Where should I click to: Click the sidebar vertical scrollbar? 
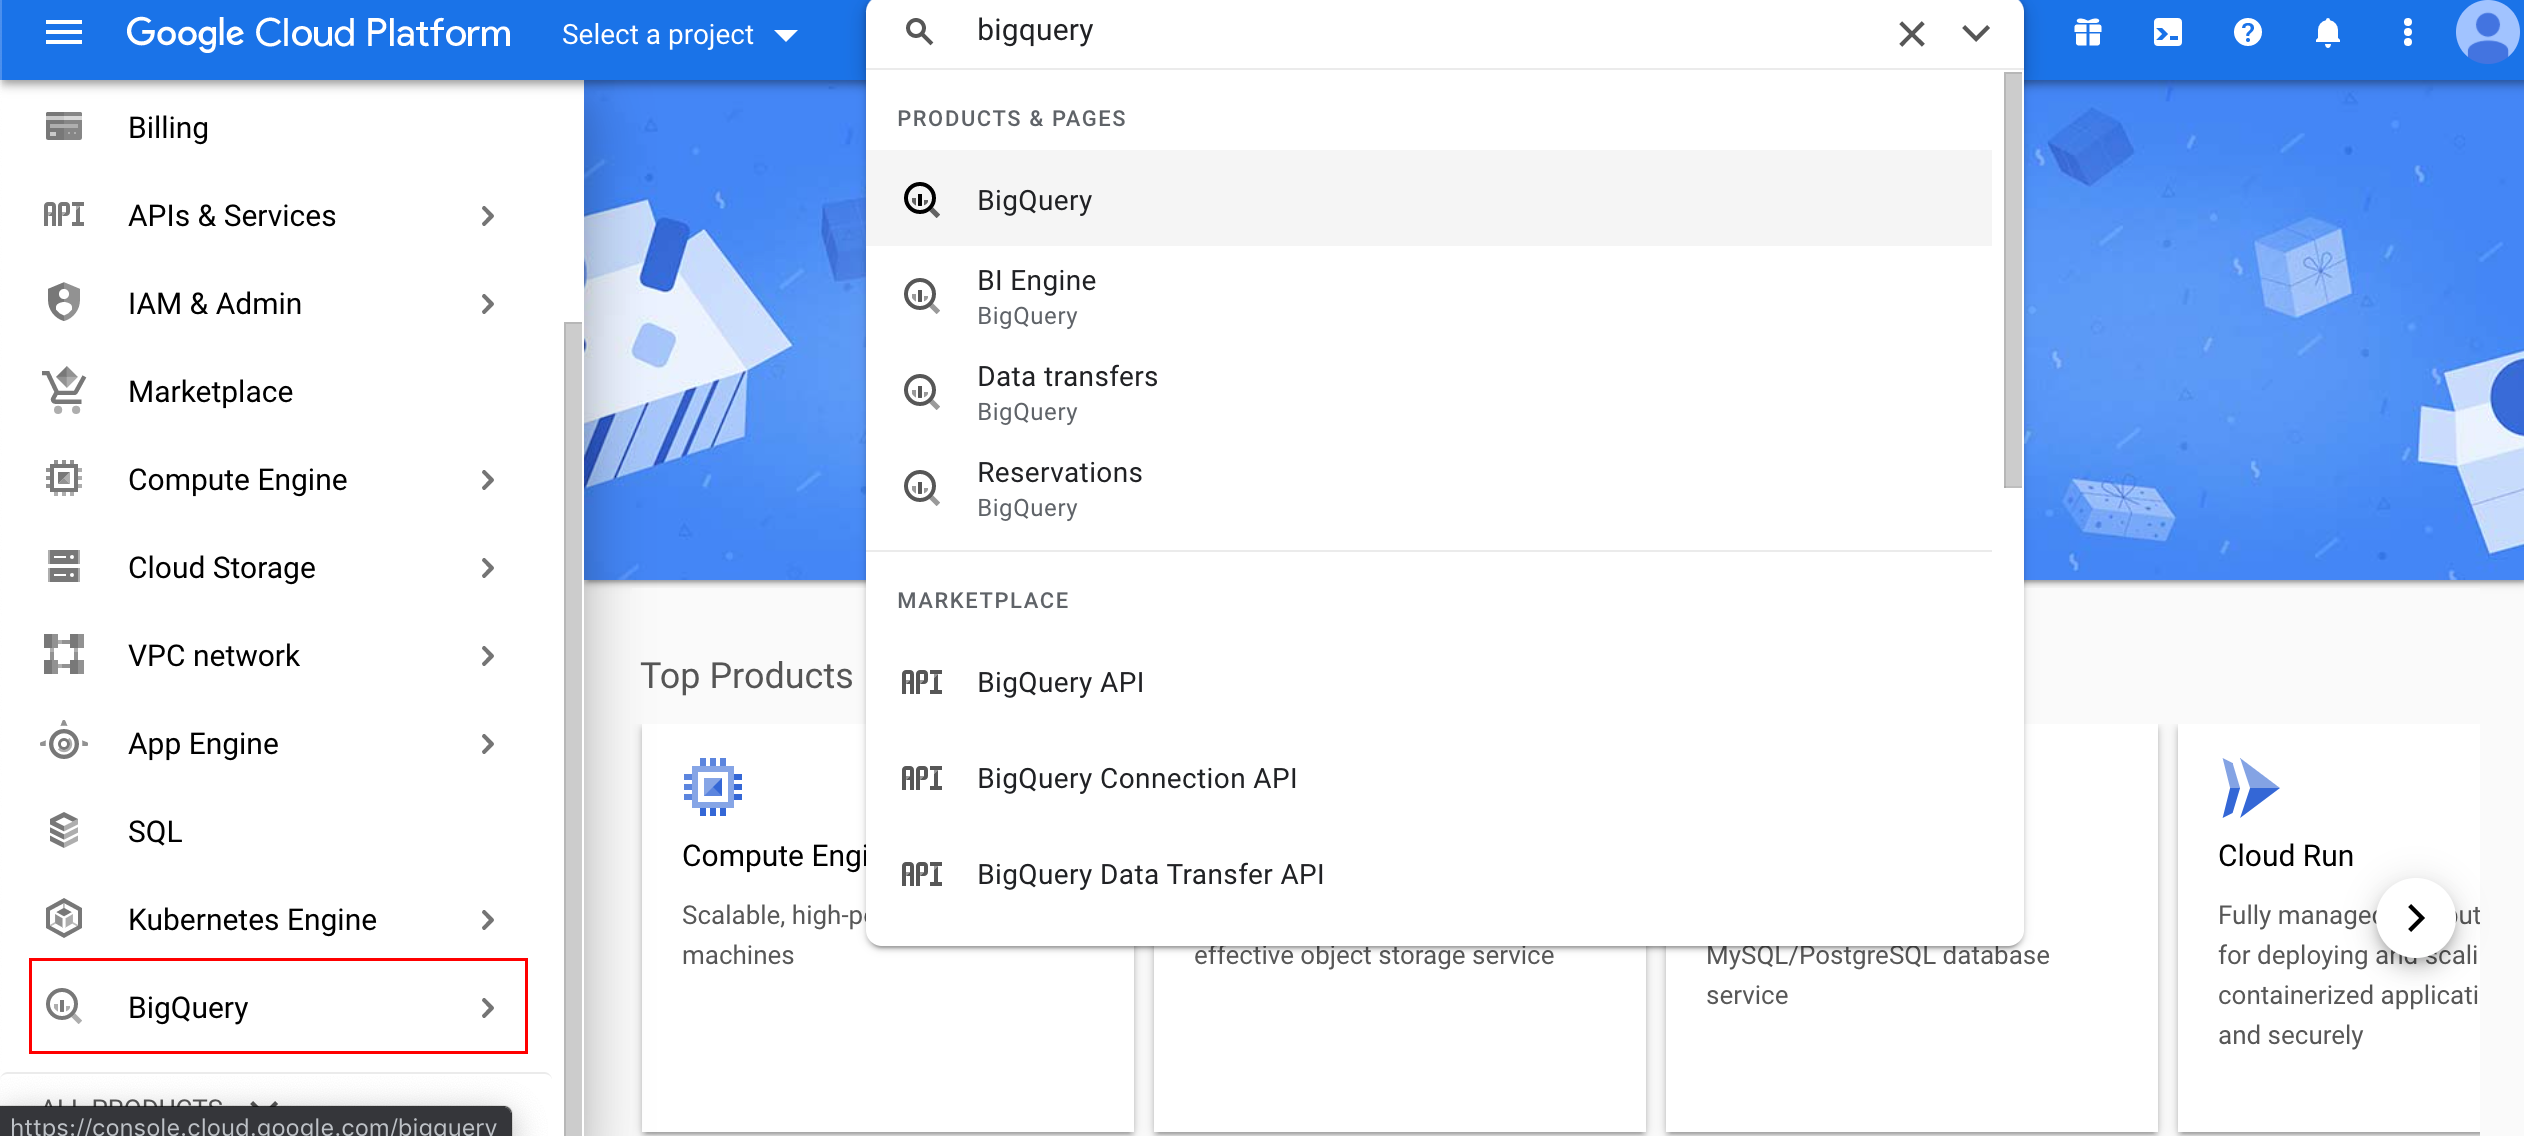(x=573, y=728)
